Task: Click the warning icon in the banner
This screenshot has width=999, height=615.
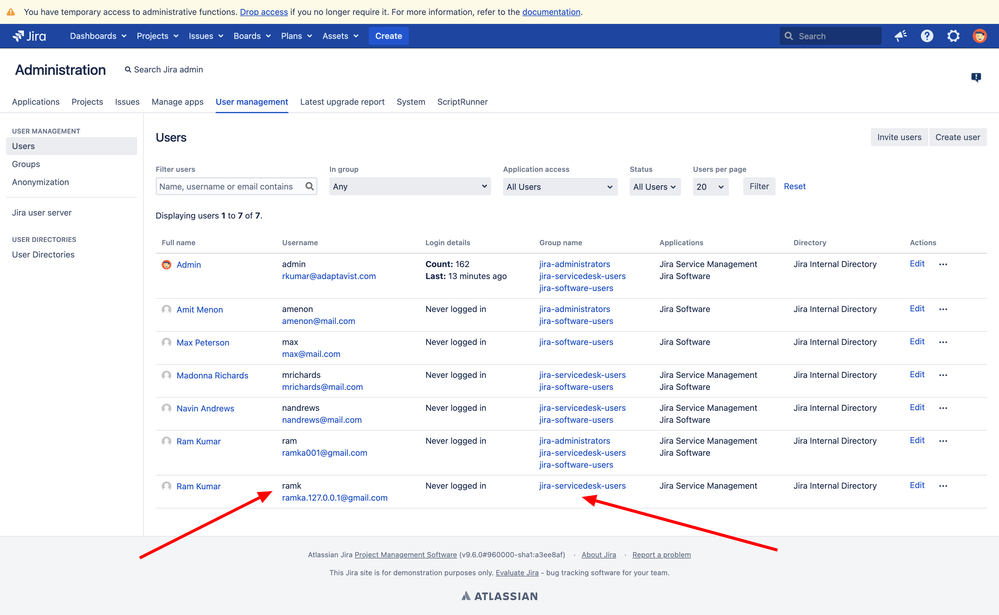Action: [x=11, y=11]
